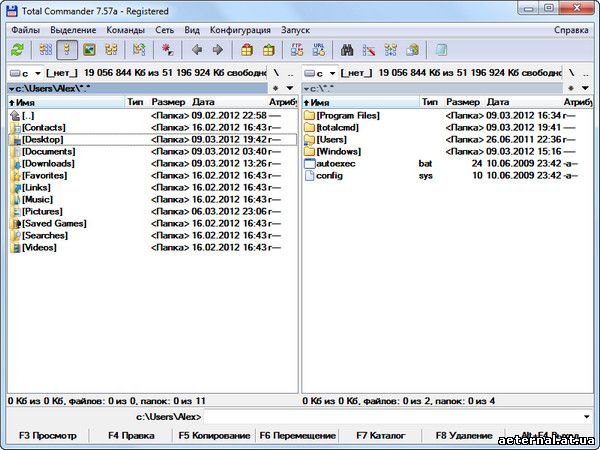Open the Сеть menu
The image size is (600, 450).
(x=165, y=30)
